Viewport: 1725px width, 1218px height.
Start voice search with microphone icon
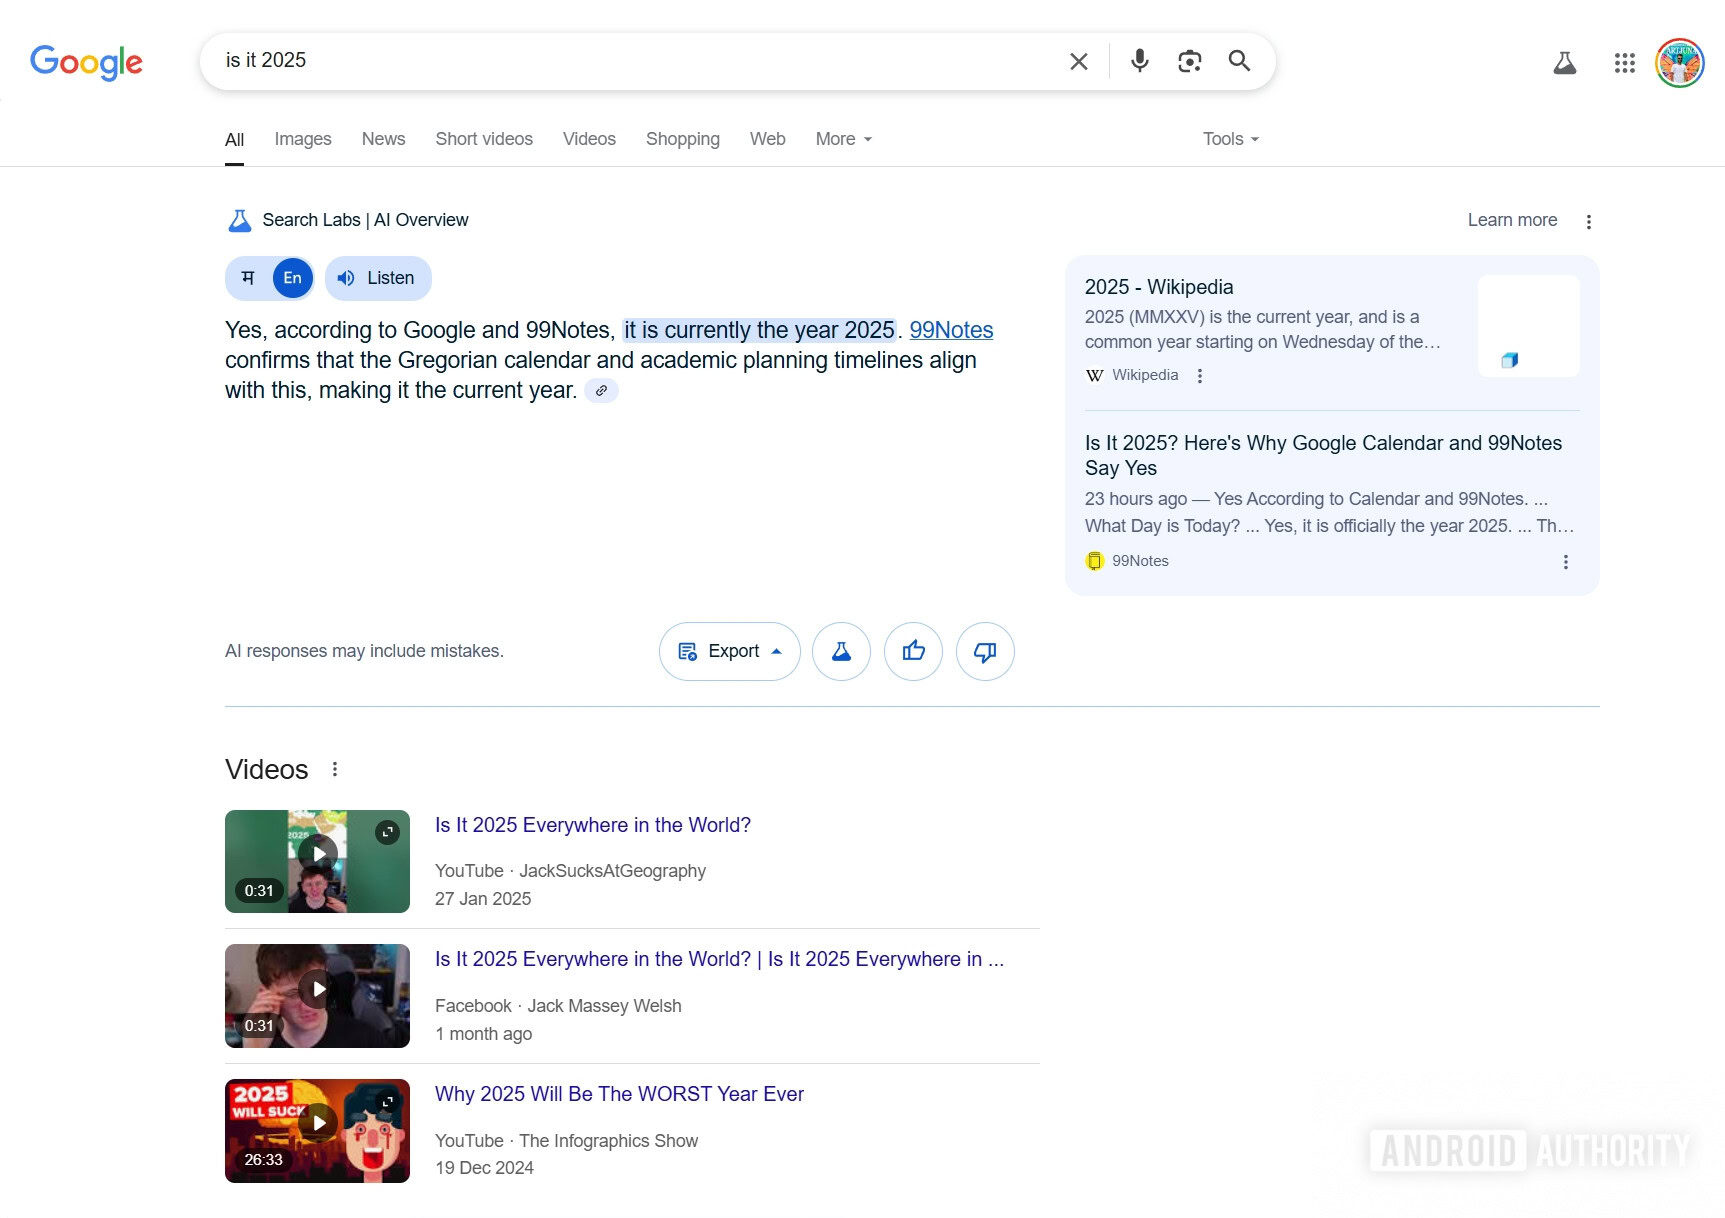1139,61
